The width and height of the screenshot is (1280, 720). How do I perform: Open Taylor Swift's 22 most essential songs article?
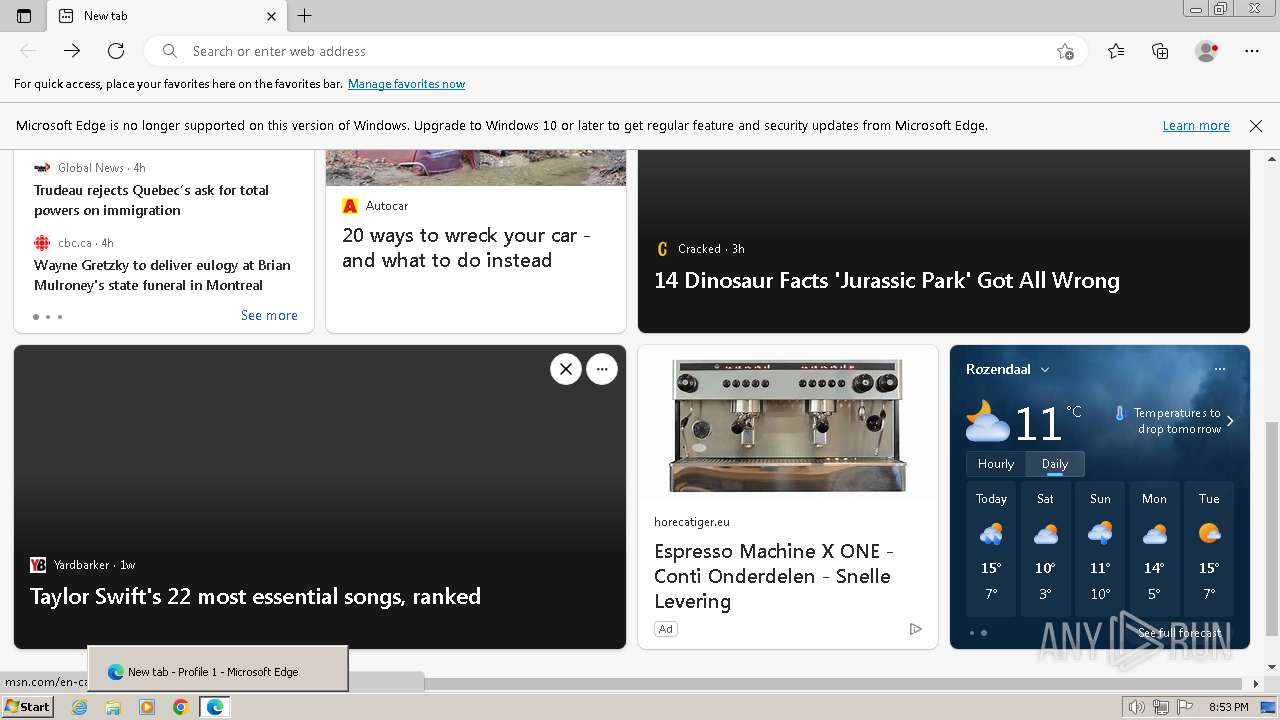click(255, 597)
